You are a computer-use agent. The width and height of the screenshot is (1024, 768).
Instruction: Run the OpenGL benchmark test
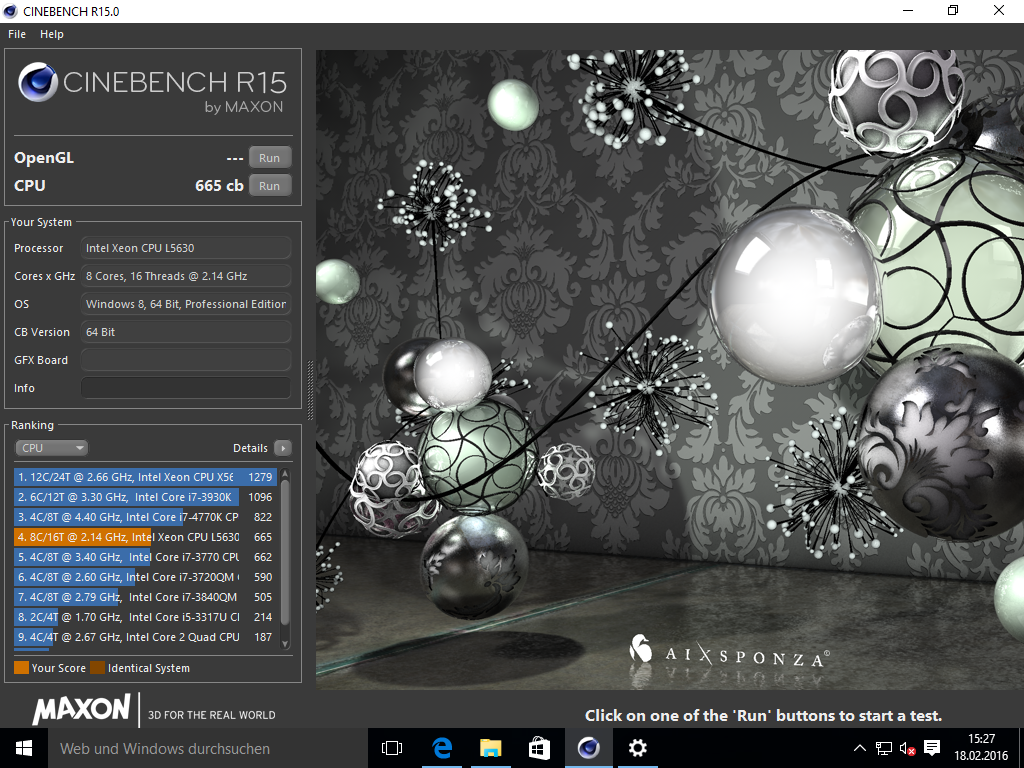(269, 157)
